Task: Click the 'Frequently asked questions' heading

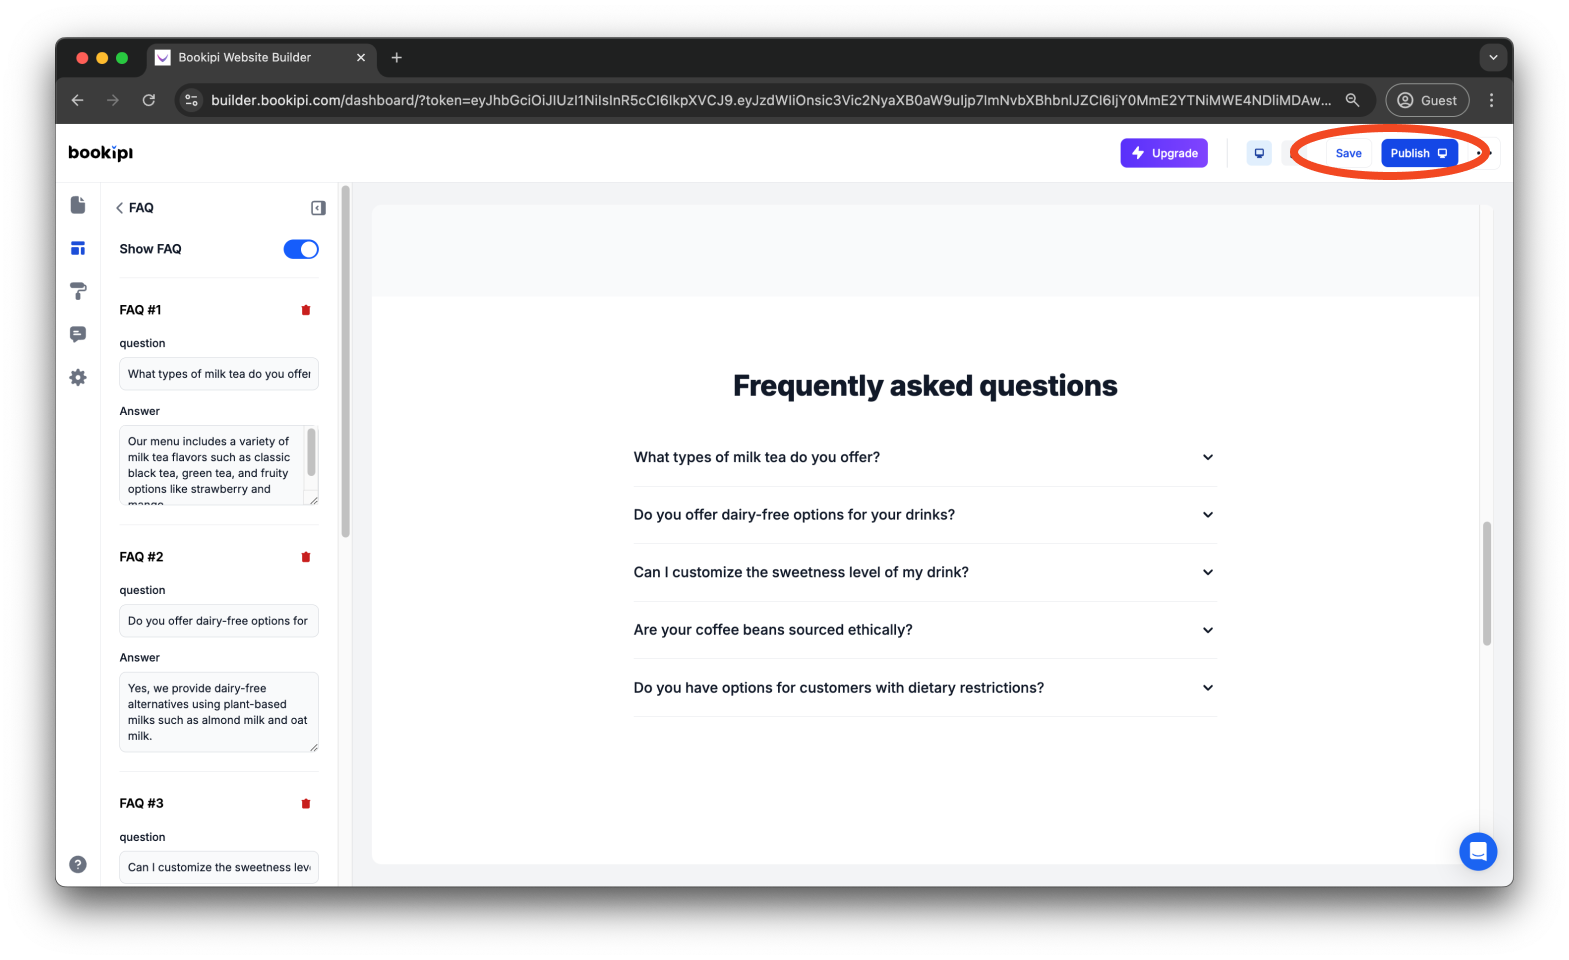Action: (x=925, y=386)
